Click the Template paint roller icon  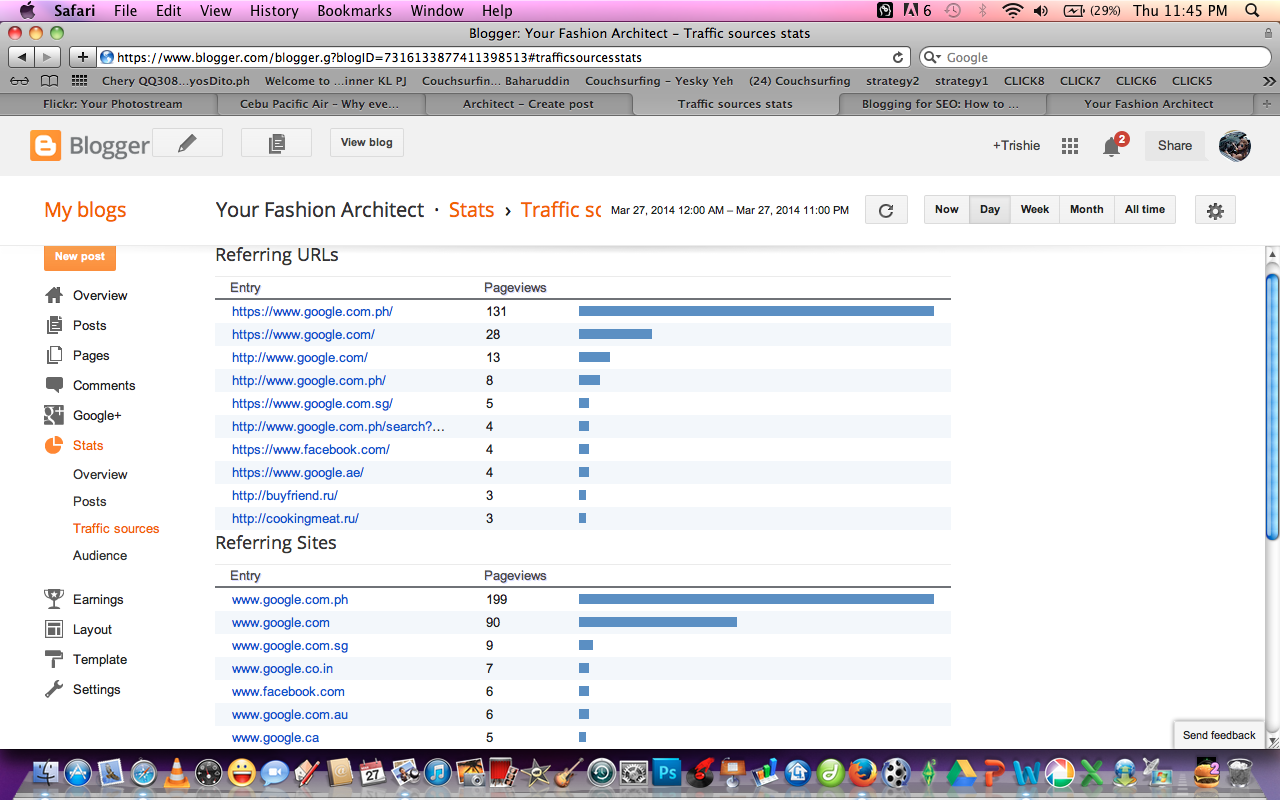tap(54, 659)
